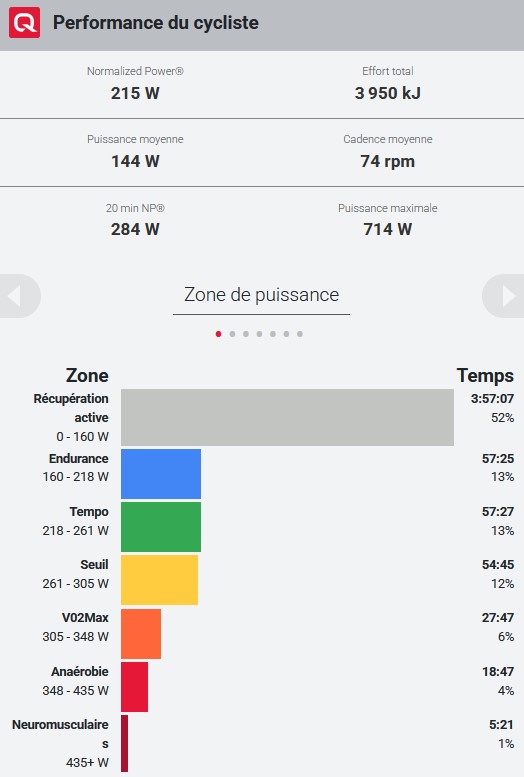This screenshot has height=777, width=524.
Task: Select the first red carousel dot
Action: point(219,334)
